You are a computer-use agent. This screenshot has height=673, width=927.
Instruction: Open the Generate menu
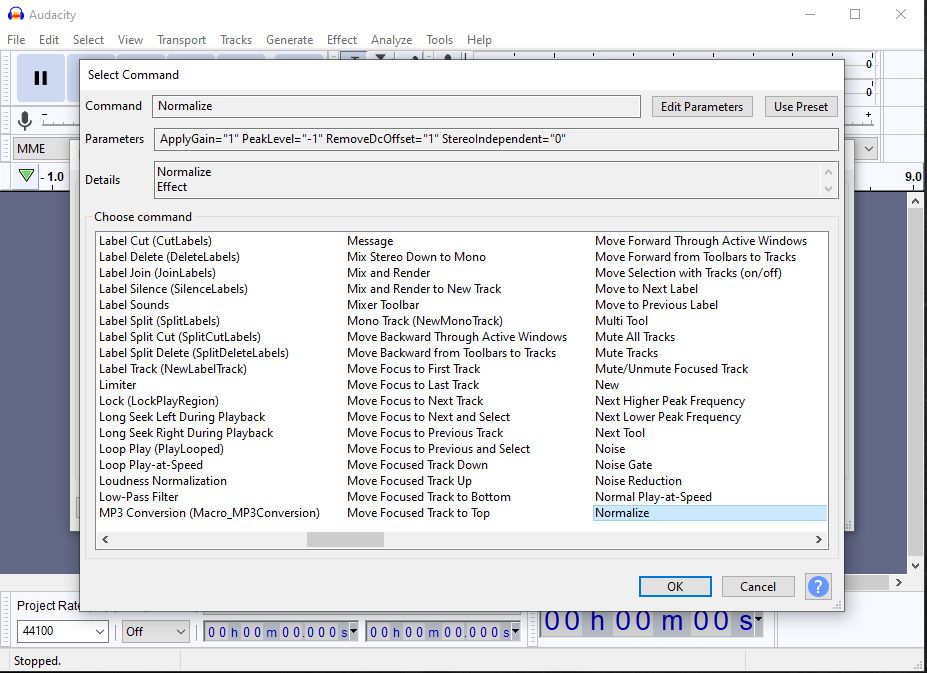click(x=289, y=40)
